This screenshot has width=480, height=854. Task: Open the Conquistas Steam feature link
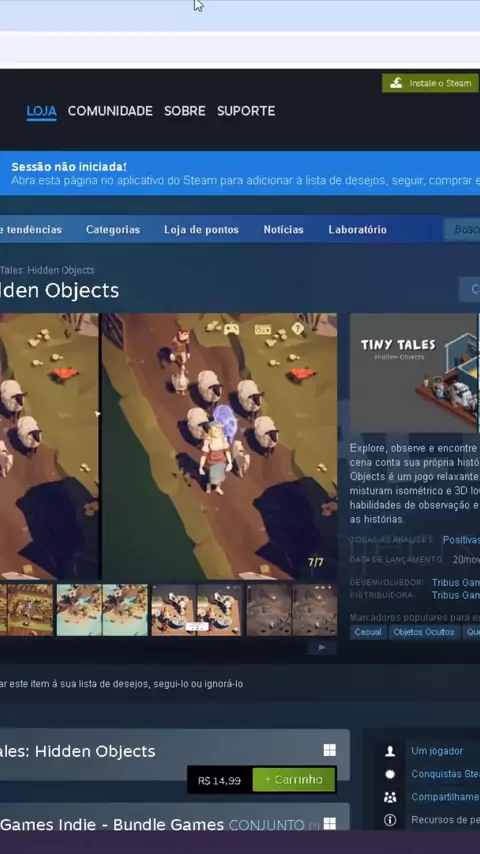(x=445, y=774)
